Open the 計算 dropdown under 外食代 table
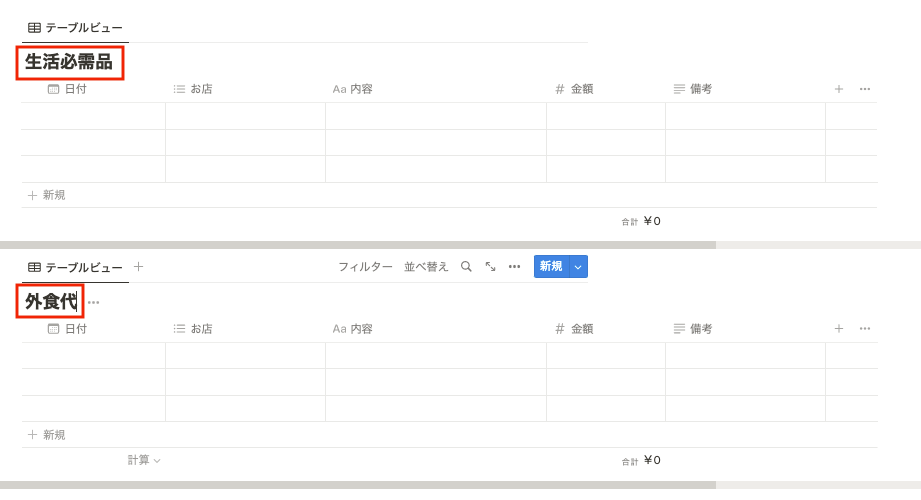The image size is (921, 500). click(144, 460)
